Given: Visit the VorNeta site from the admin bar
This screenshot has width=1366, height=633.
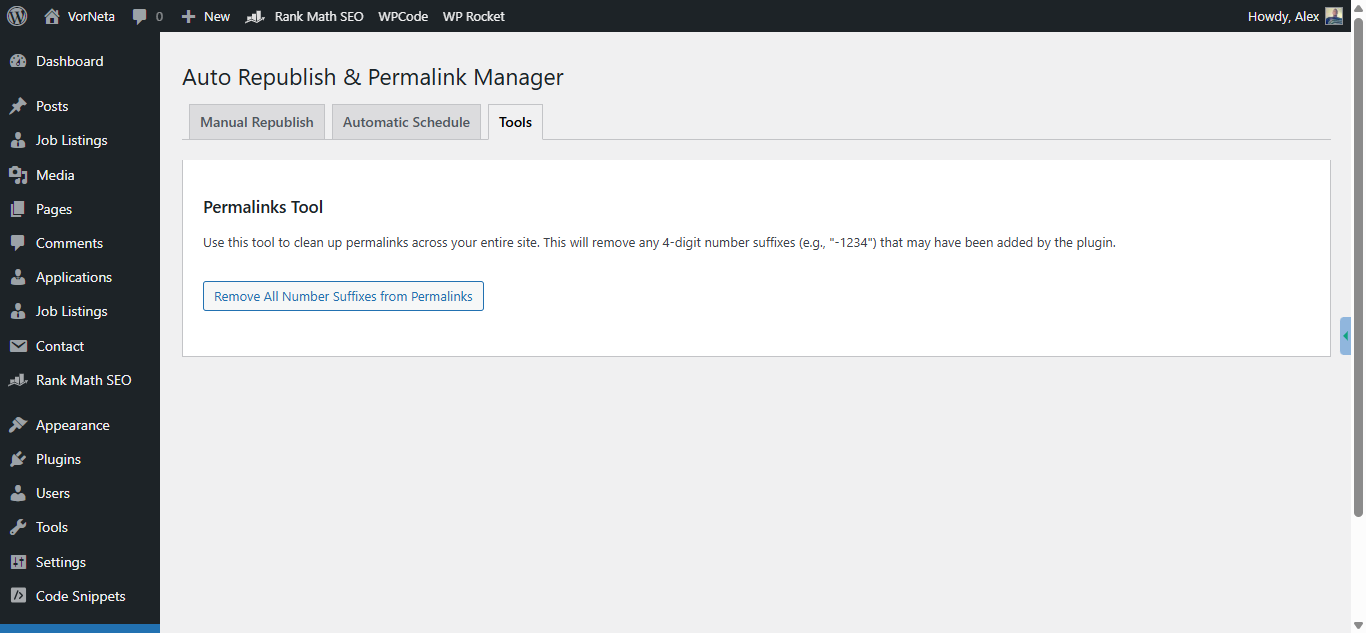Looking at the screenshot, I should [79, 15].
